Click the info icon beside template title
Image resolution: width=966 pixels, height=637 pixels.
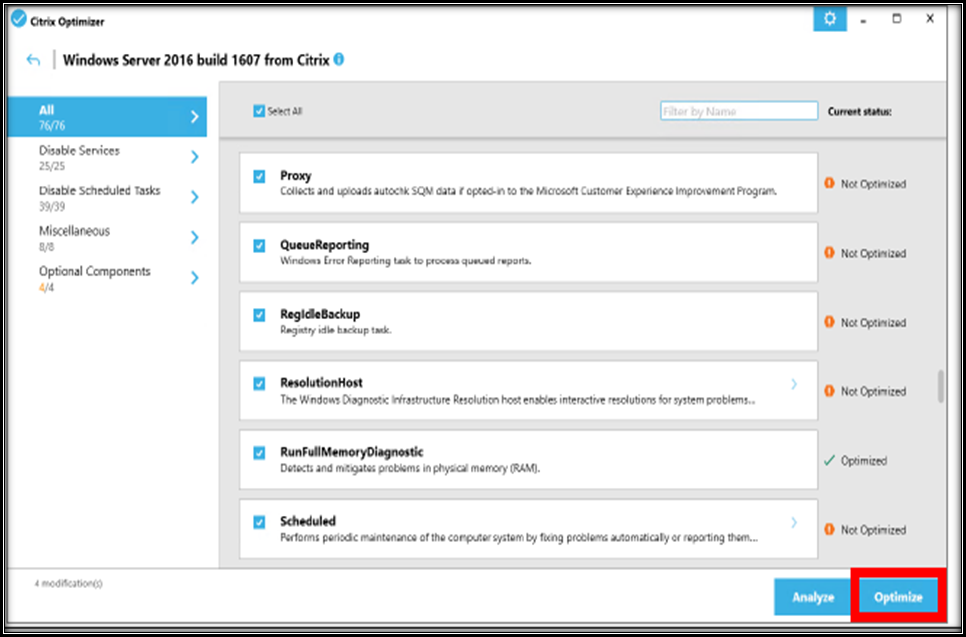[x=339, y=60]
